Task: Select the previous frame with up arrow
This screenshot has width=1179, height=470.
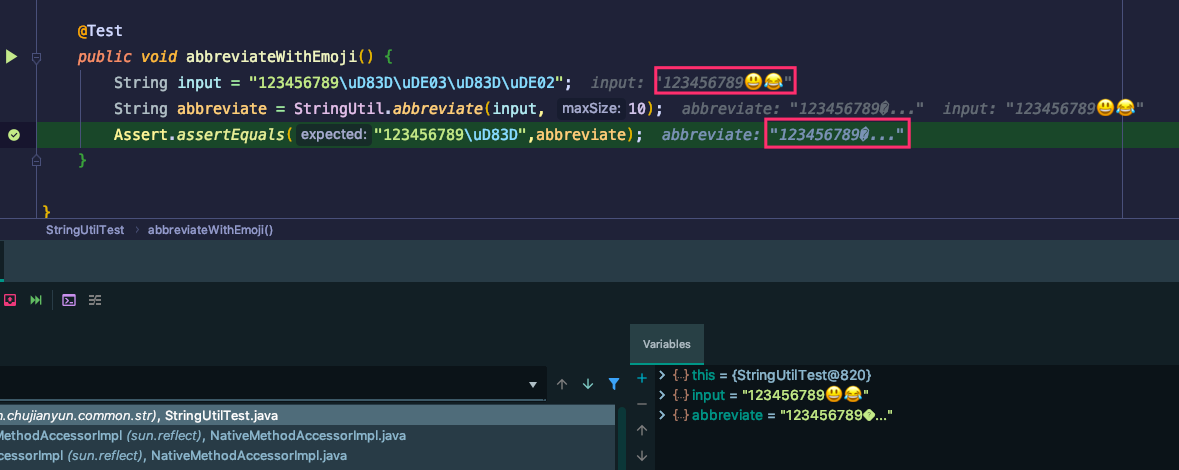Action: [x=561, y=384]
